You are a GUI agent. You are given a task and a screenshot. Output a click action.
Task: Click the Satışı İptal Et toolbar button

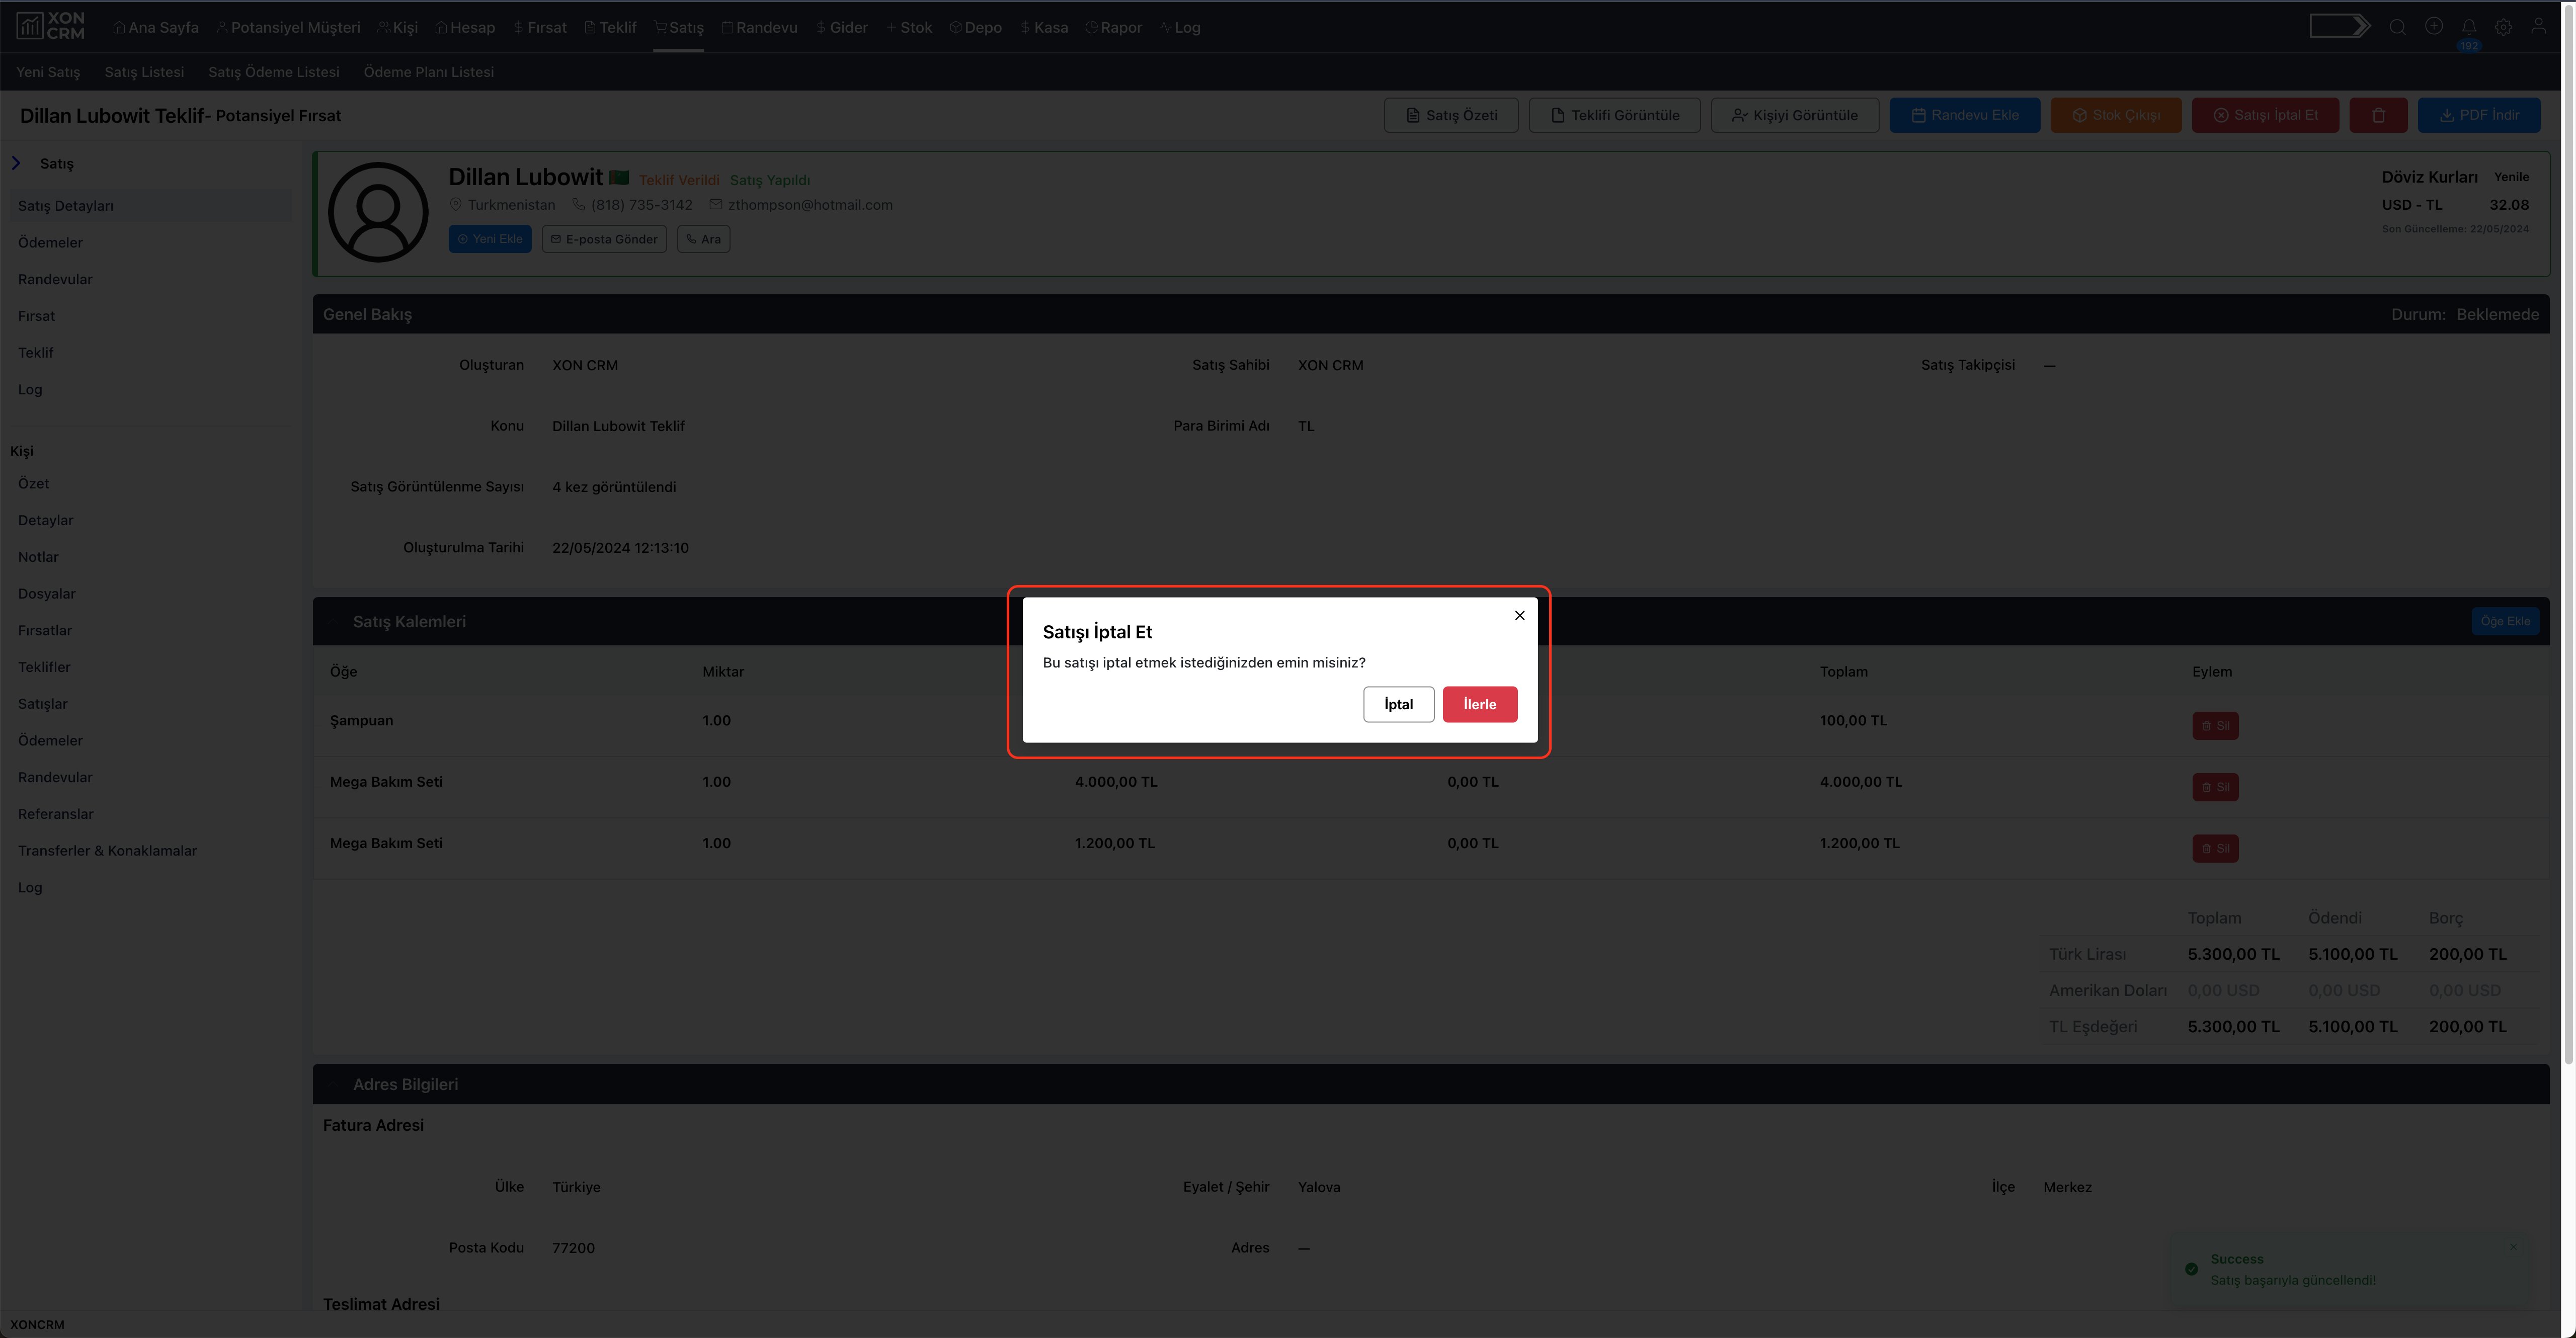click(x=2265, y=115)
